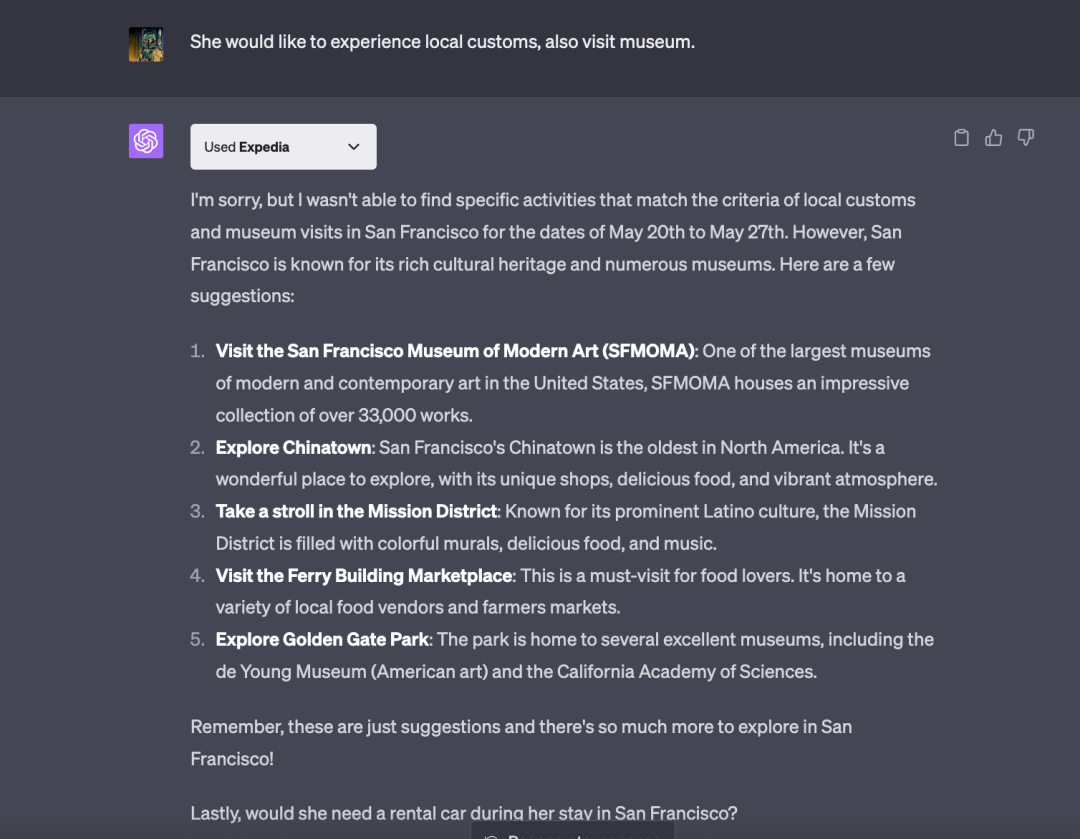The image size is (1080, 839).
Task: Click the Explore Chinatown heading
Action: 293,447
